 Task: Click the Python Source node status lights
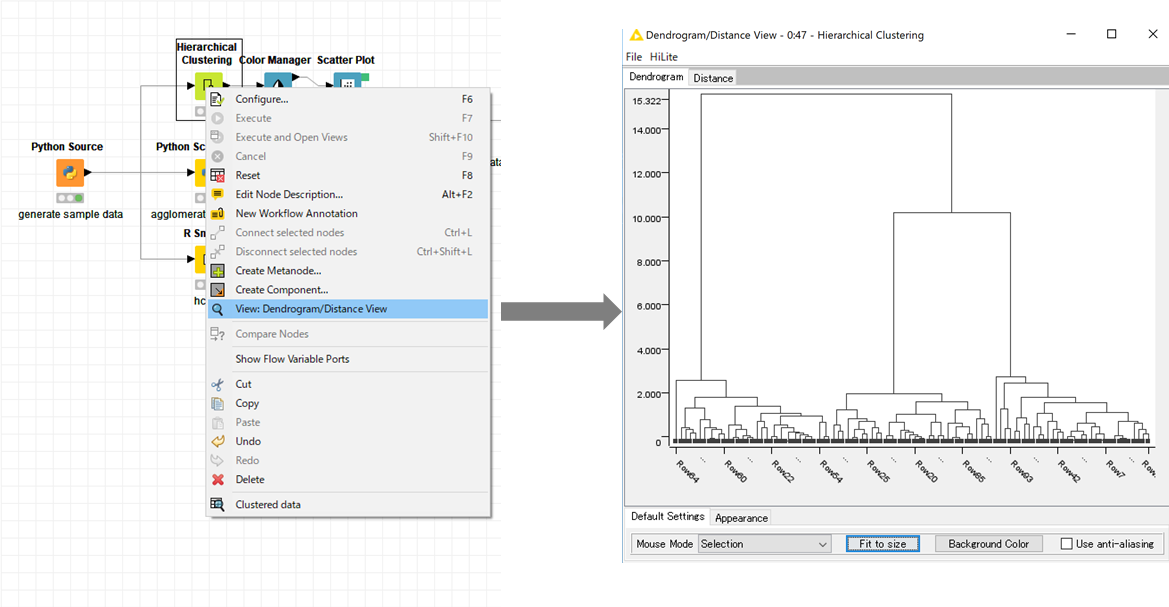pyautogui.click(x=70, y=198)
